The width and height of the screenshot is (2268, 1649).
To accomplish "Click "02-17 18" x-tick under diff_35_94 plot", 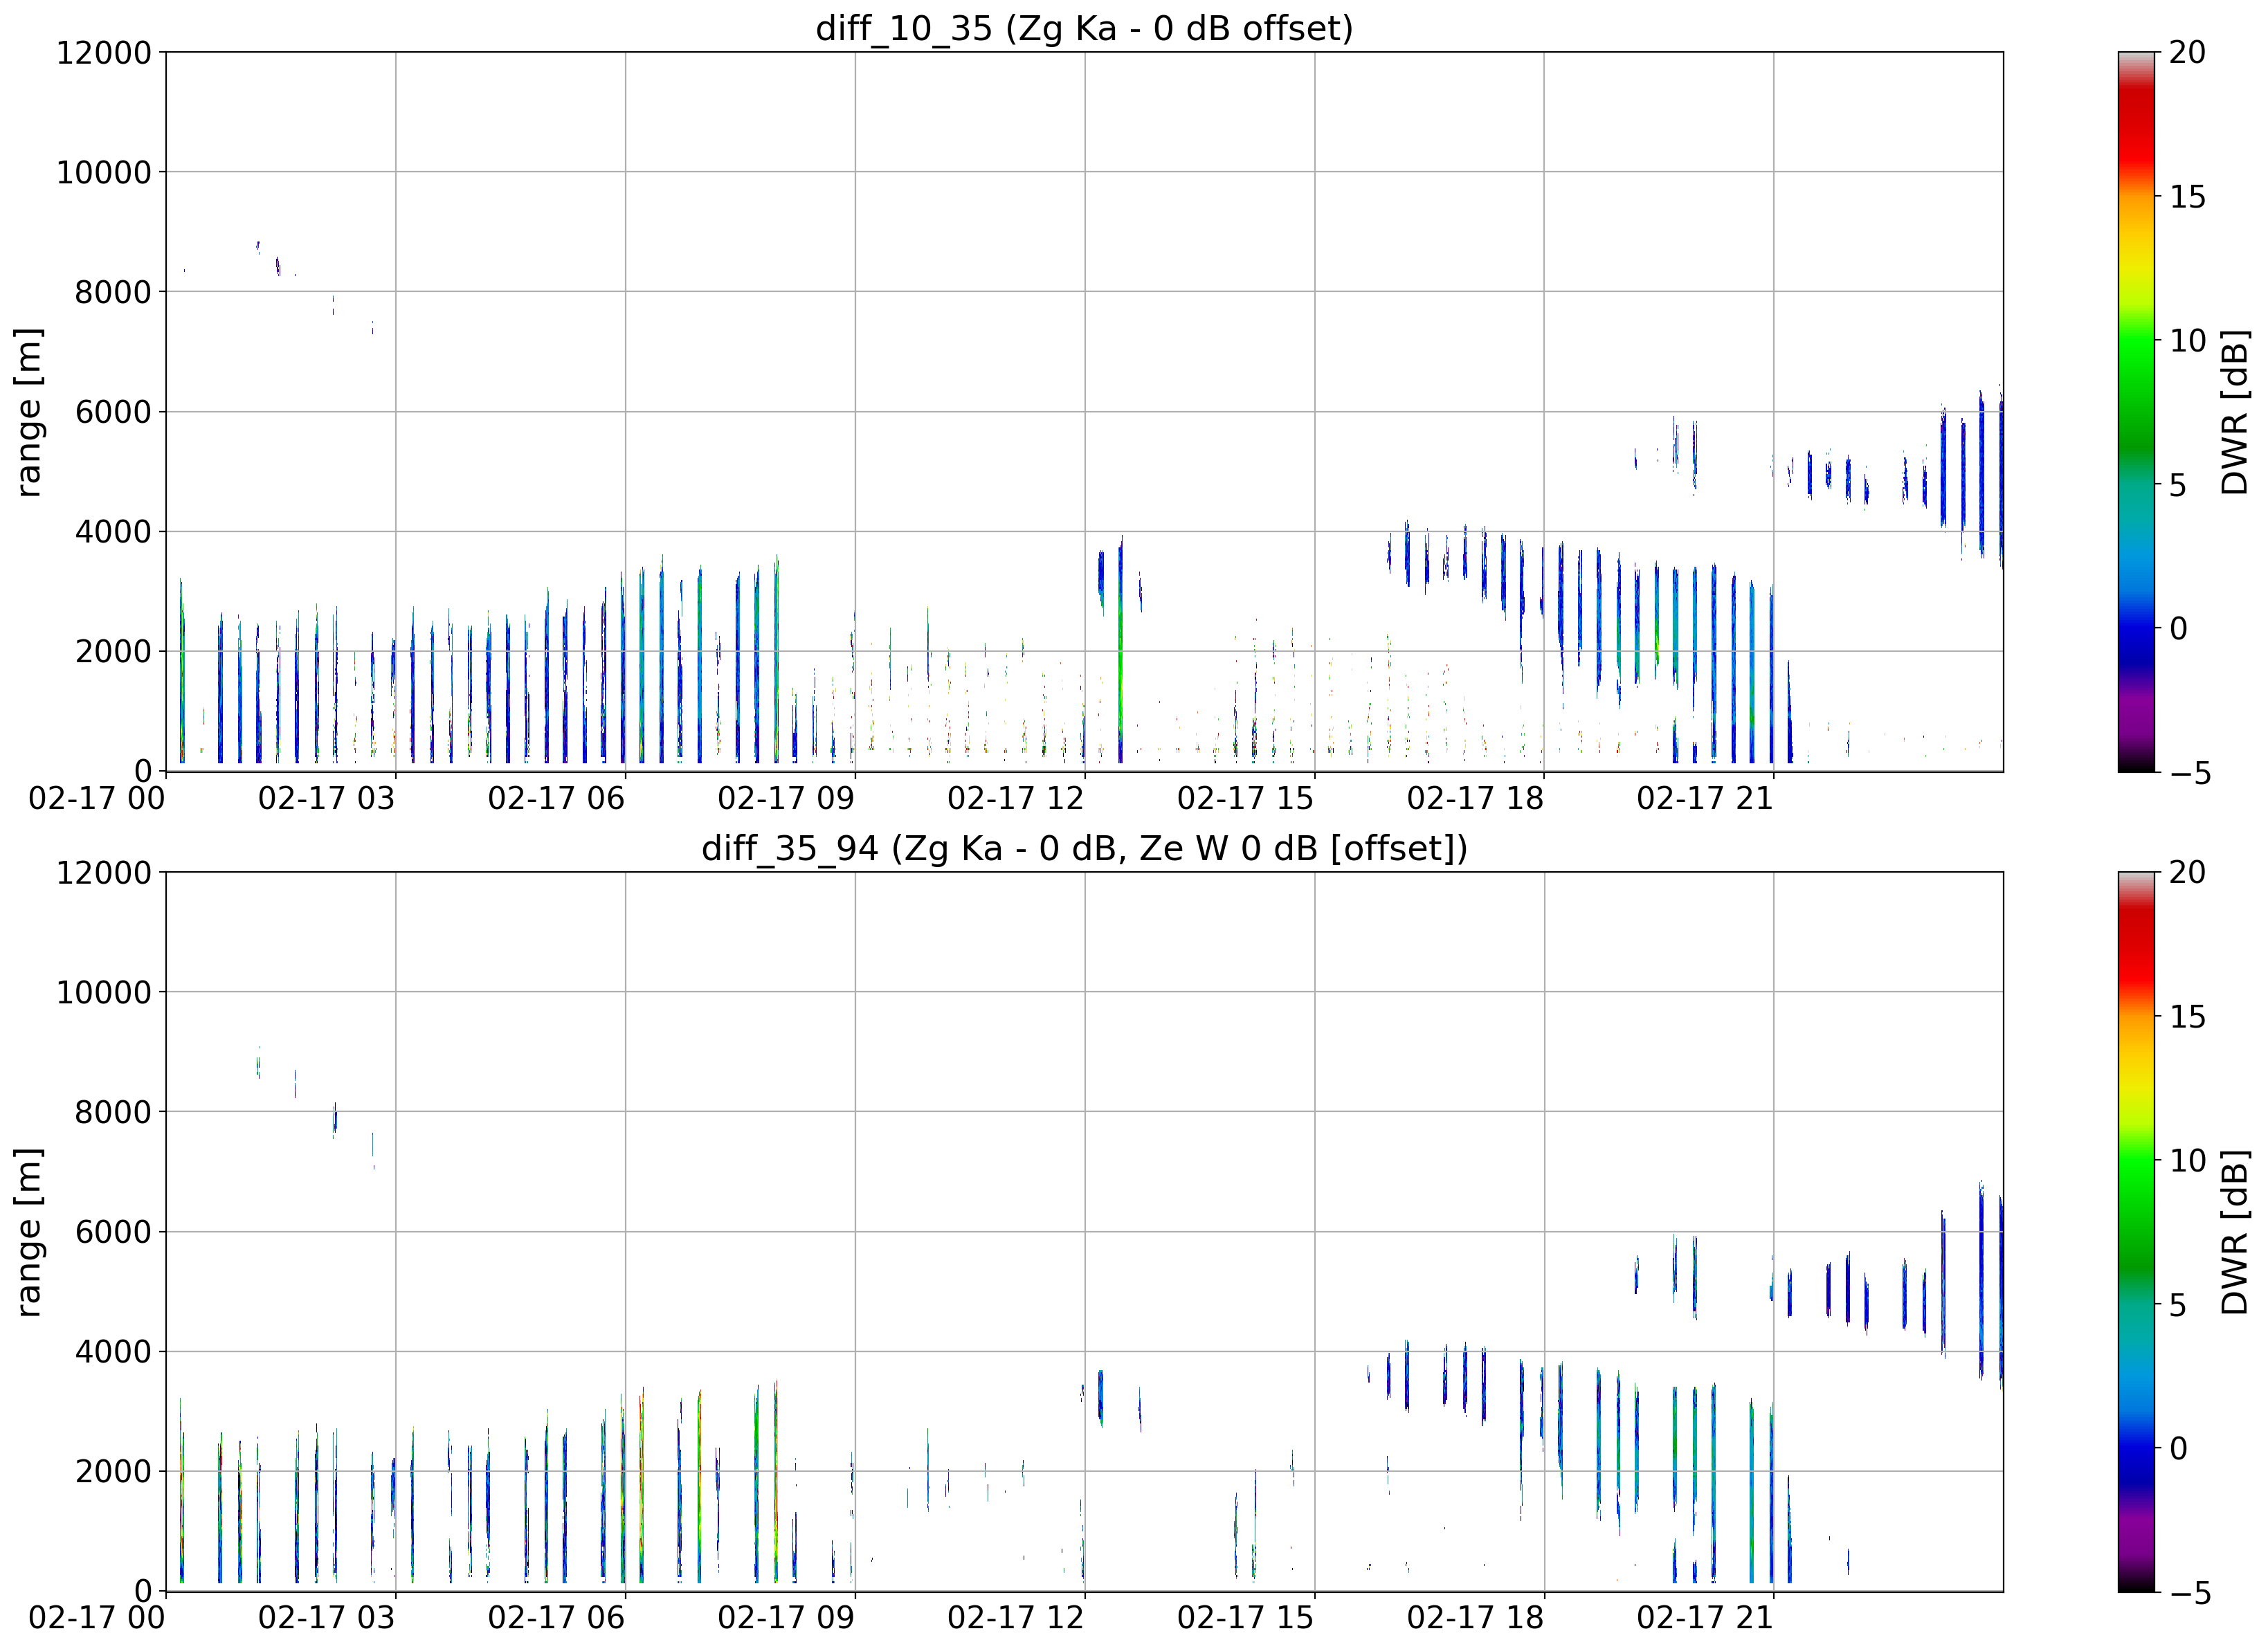I will [x=1475, y=1618].
